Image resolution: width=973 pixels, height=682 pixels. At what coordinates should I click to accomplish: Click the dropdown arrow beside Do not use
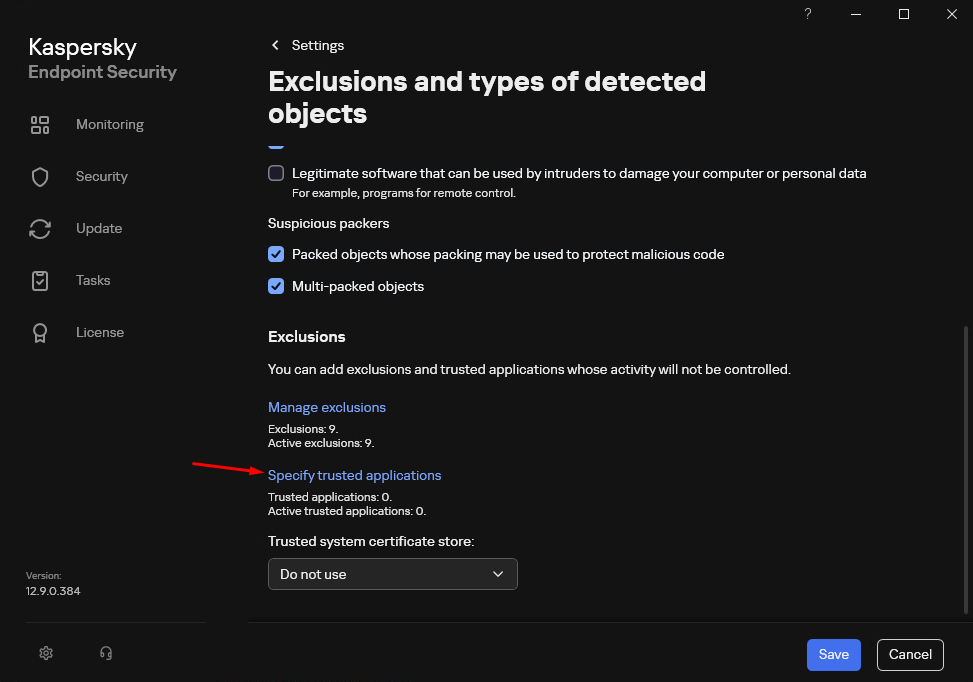point(499,574)
